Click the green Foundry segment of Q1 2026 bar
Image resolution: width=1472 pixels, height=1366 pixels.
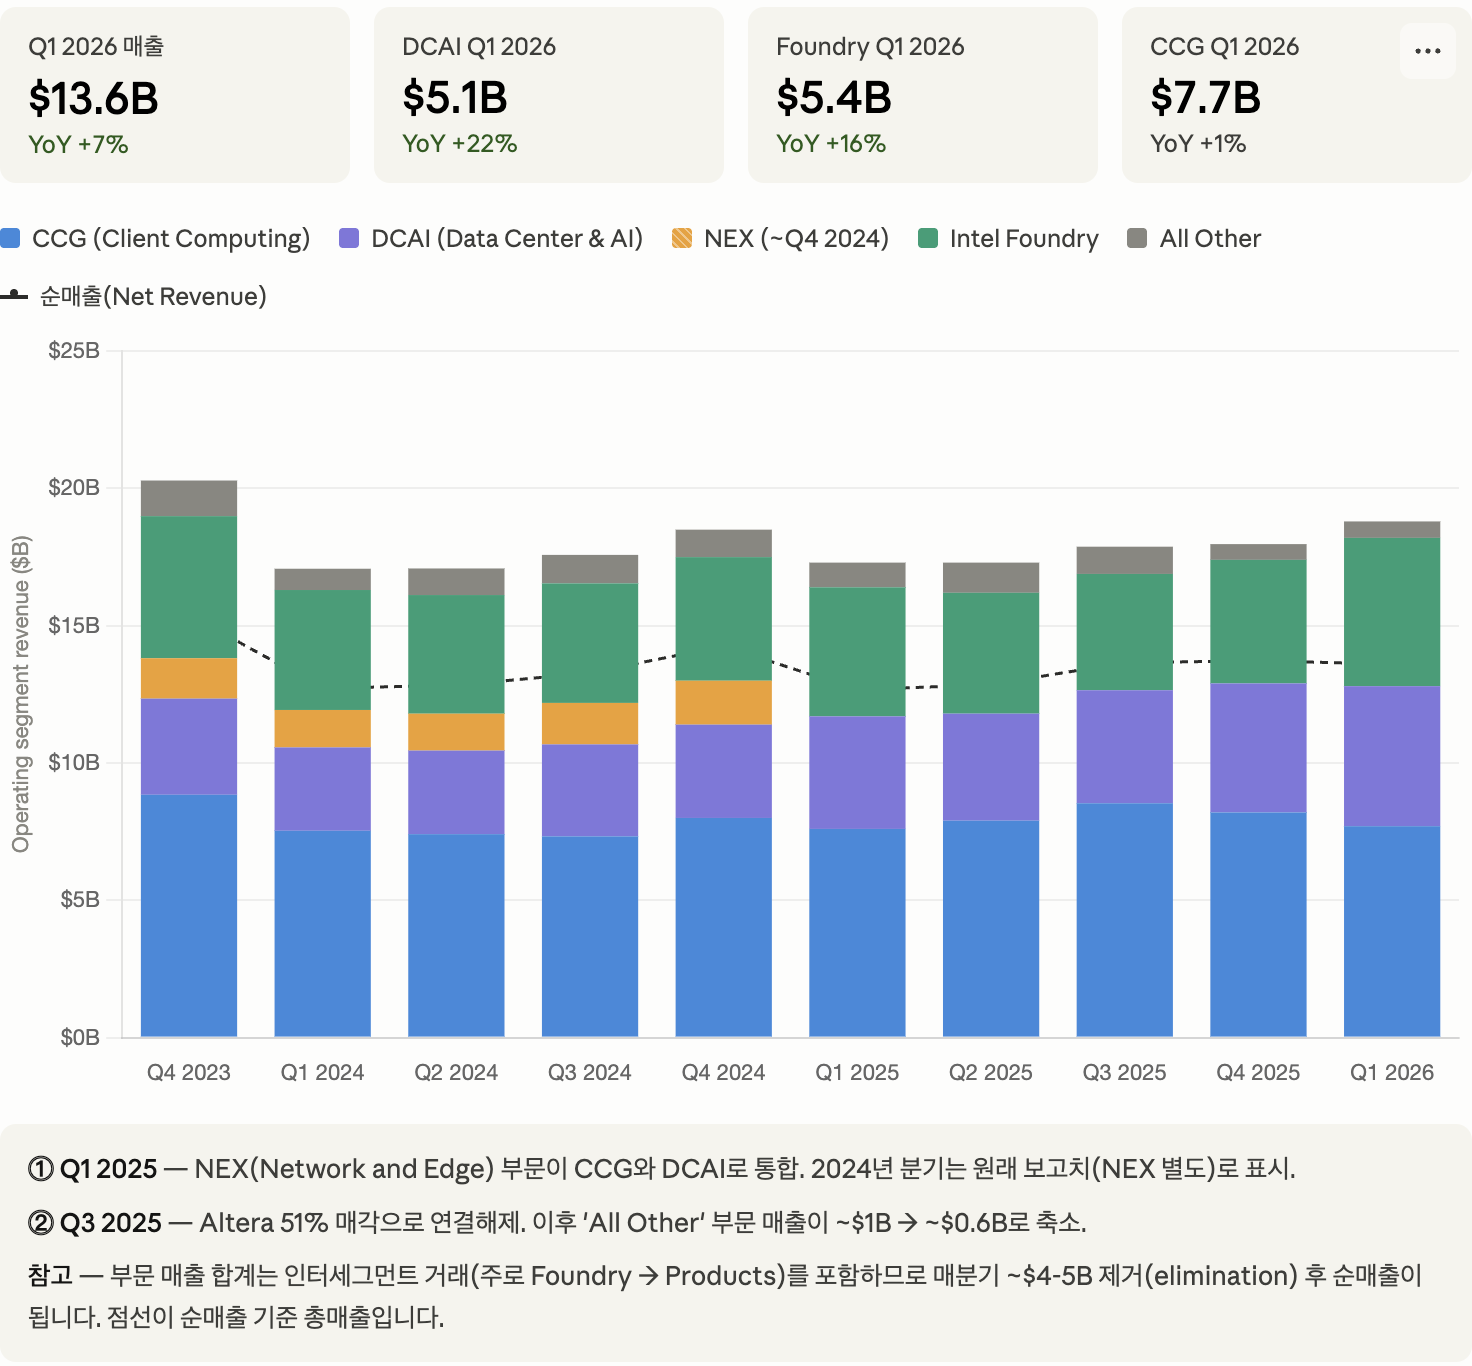(1392, 612)
